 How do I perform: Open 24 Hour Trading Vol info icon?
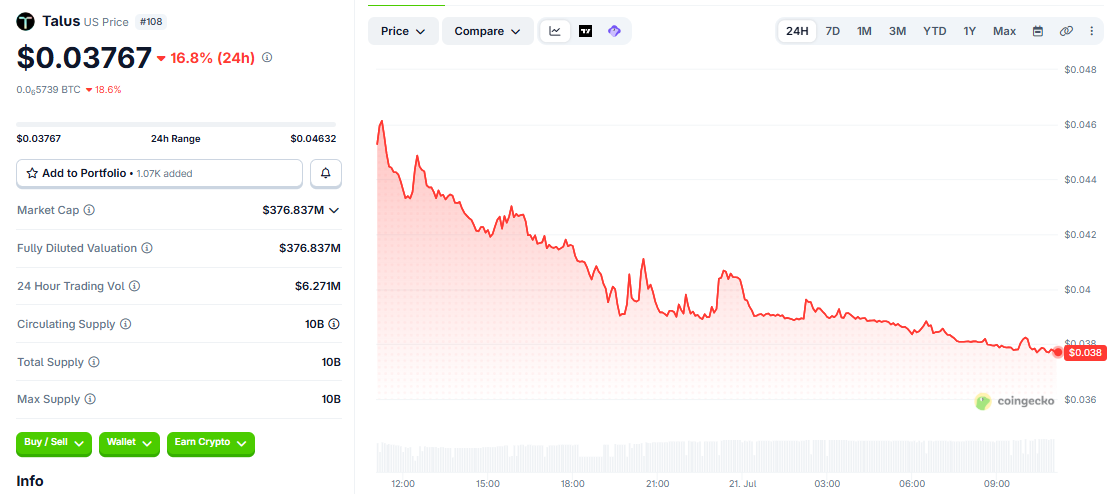(x=134, y=286)
